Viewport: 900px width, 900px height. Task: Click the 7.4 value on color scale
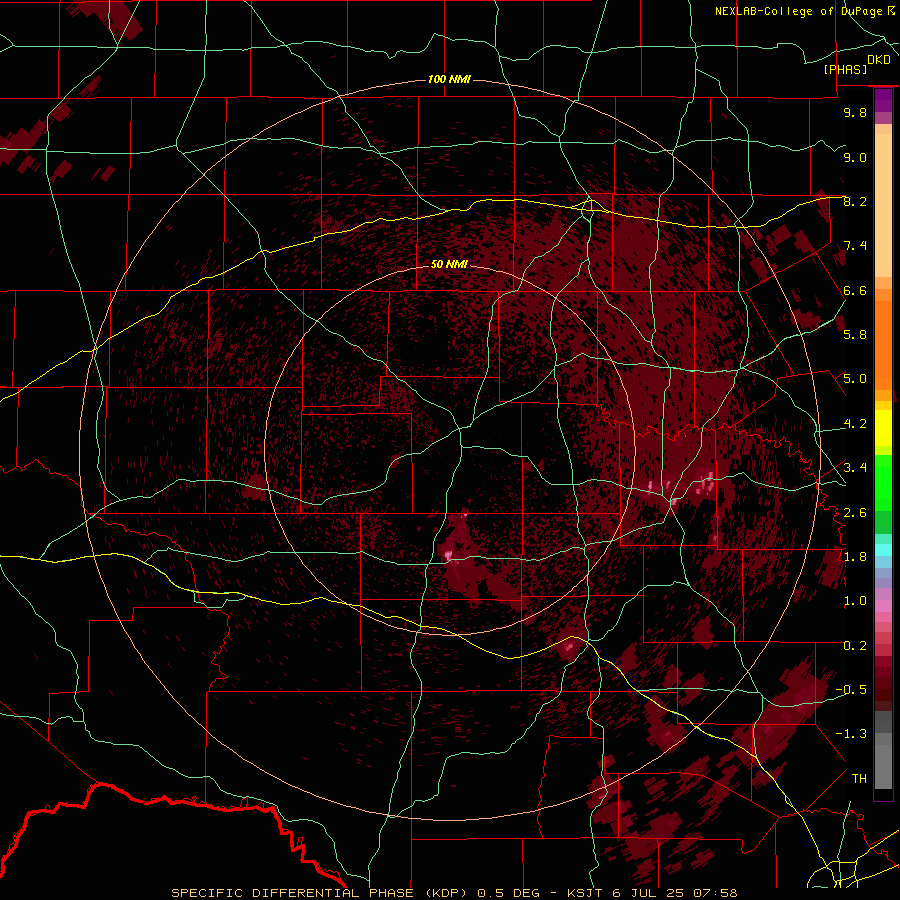click(x=855, y=246)
